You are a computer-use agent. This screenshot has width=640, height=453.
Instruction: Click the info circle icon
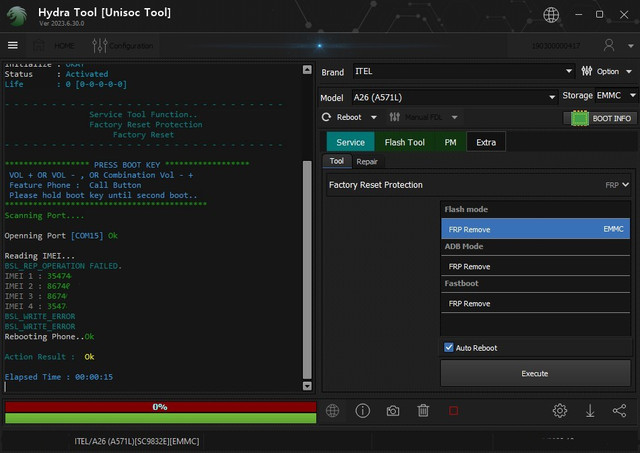coord(362,411)
